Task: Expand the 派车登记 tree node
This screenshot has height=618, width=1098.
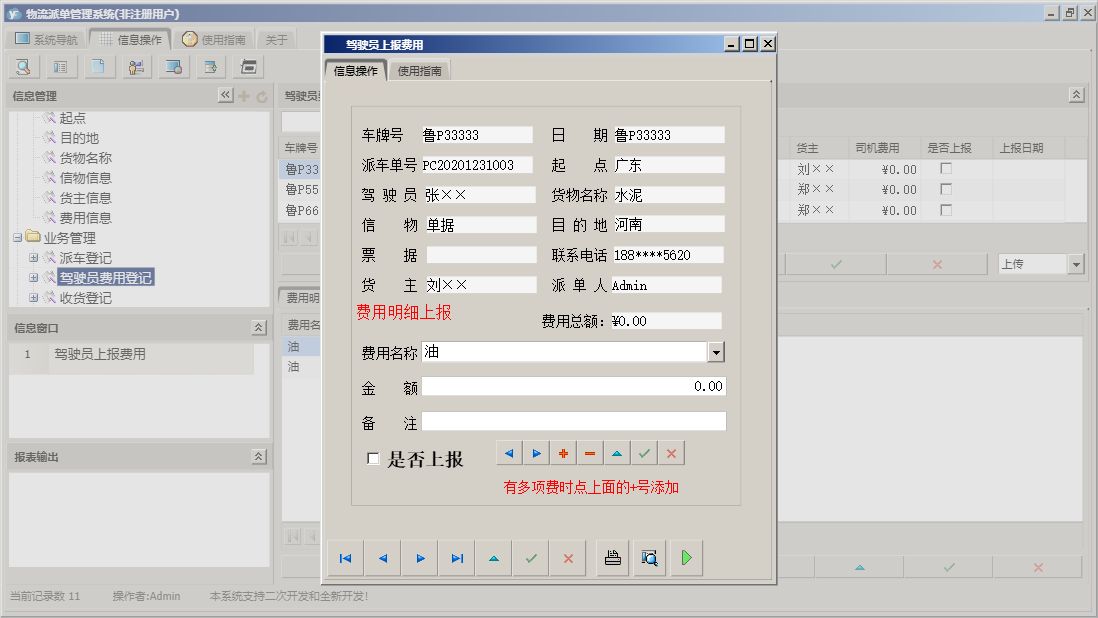Action: pyautogui.click(x=33, y=257)
